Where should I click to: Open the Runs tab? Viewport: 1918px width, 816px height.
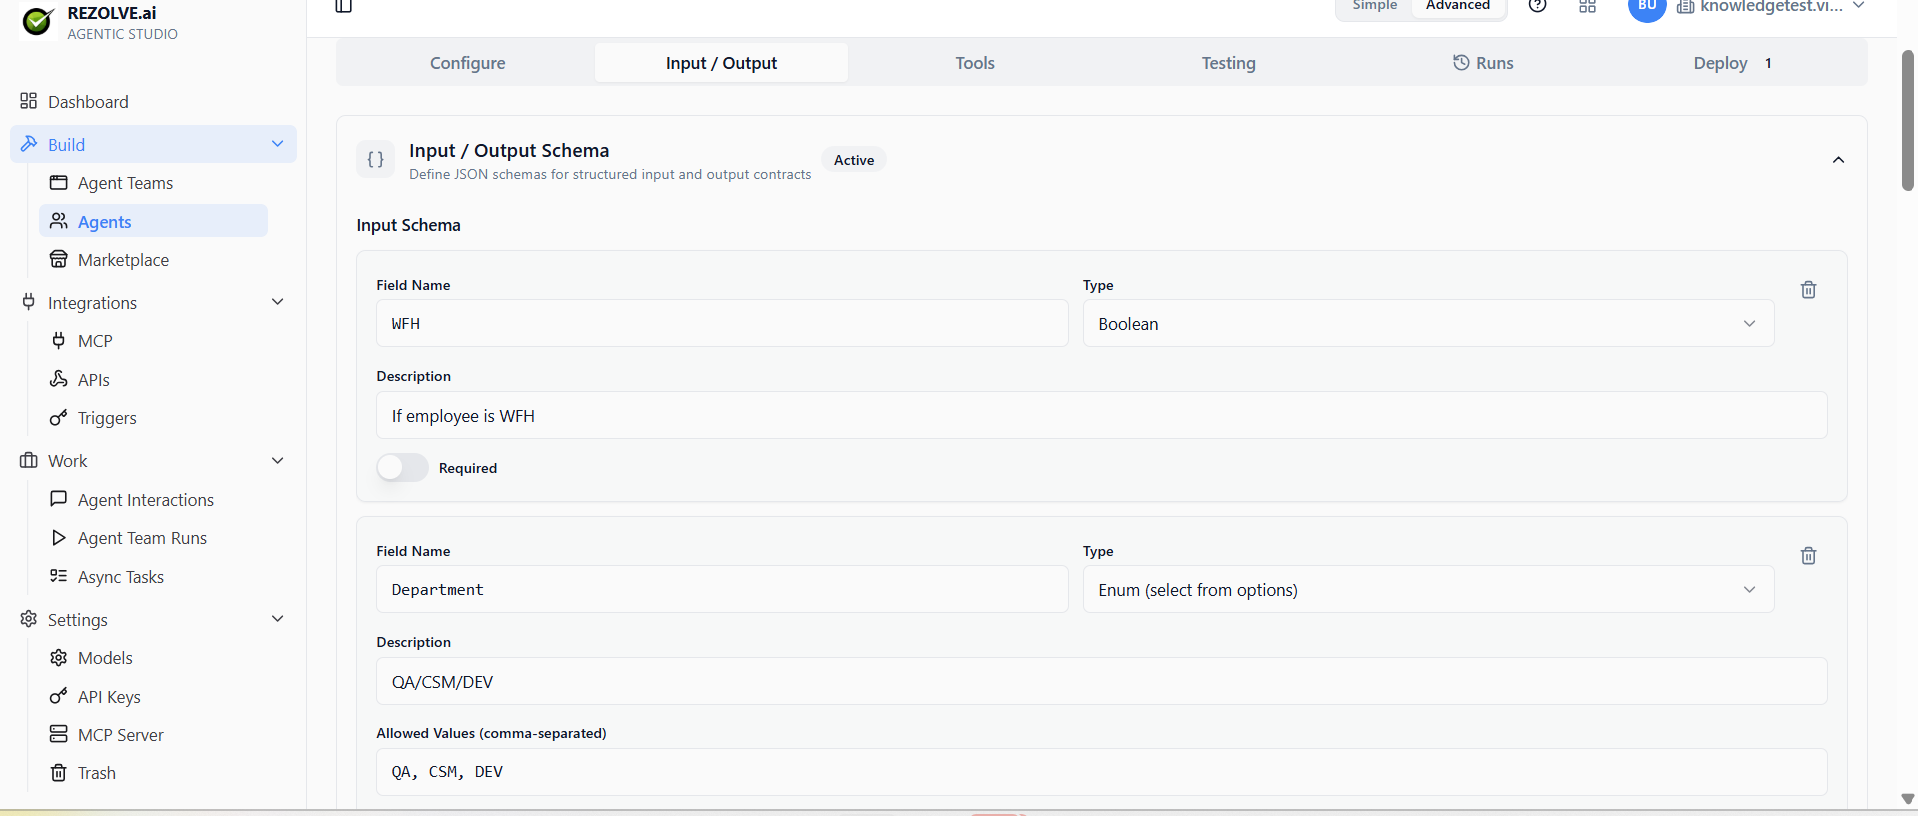click(x=1482, y=63)
